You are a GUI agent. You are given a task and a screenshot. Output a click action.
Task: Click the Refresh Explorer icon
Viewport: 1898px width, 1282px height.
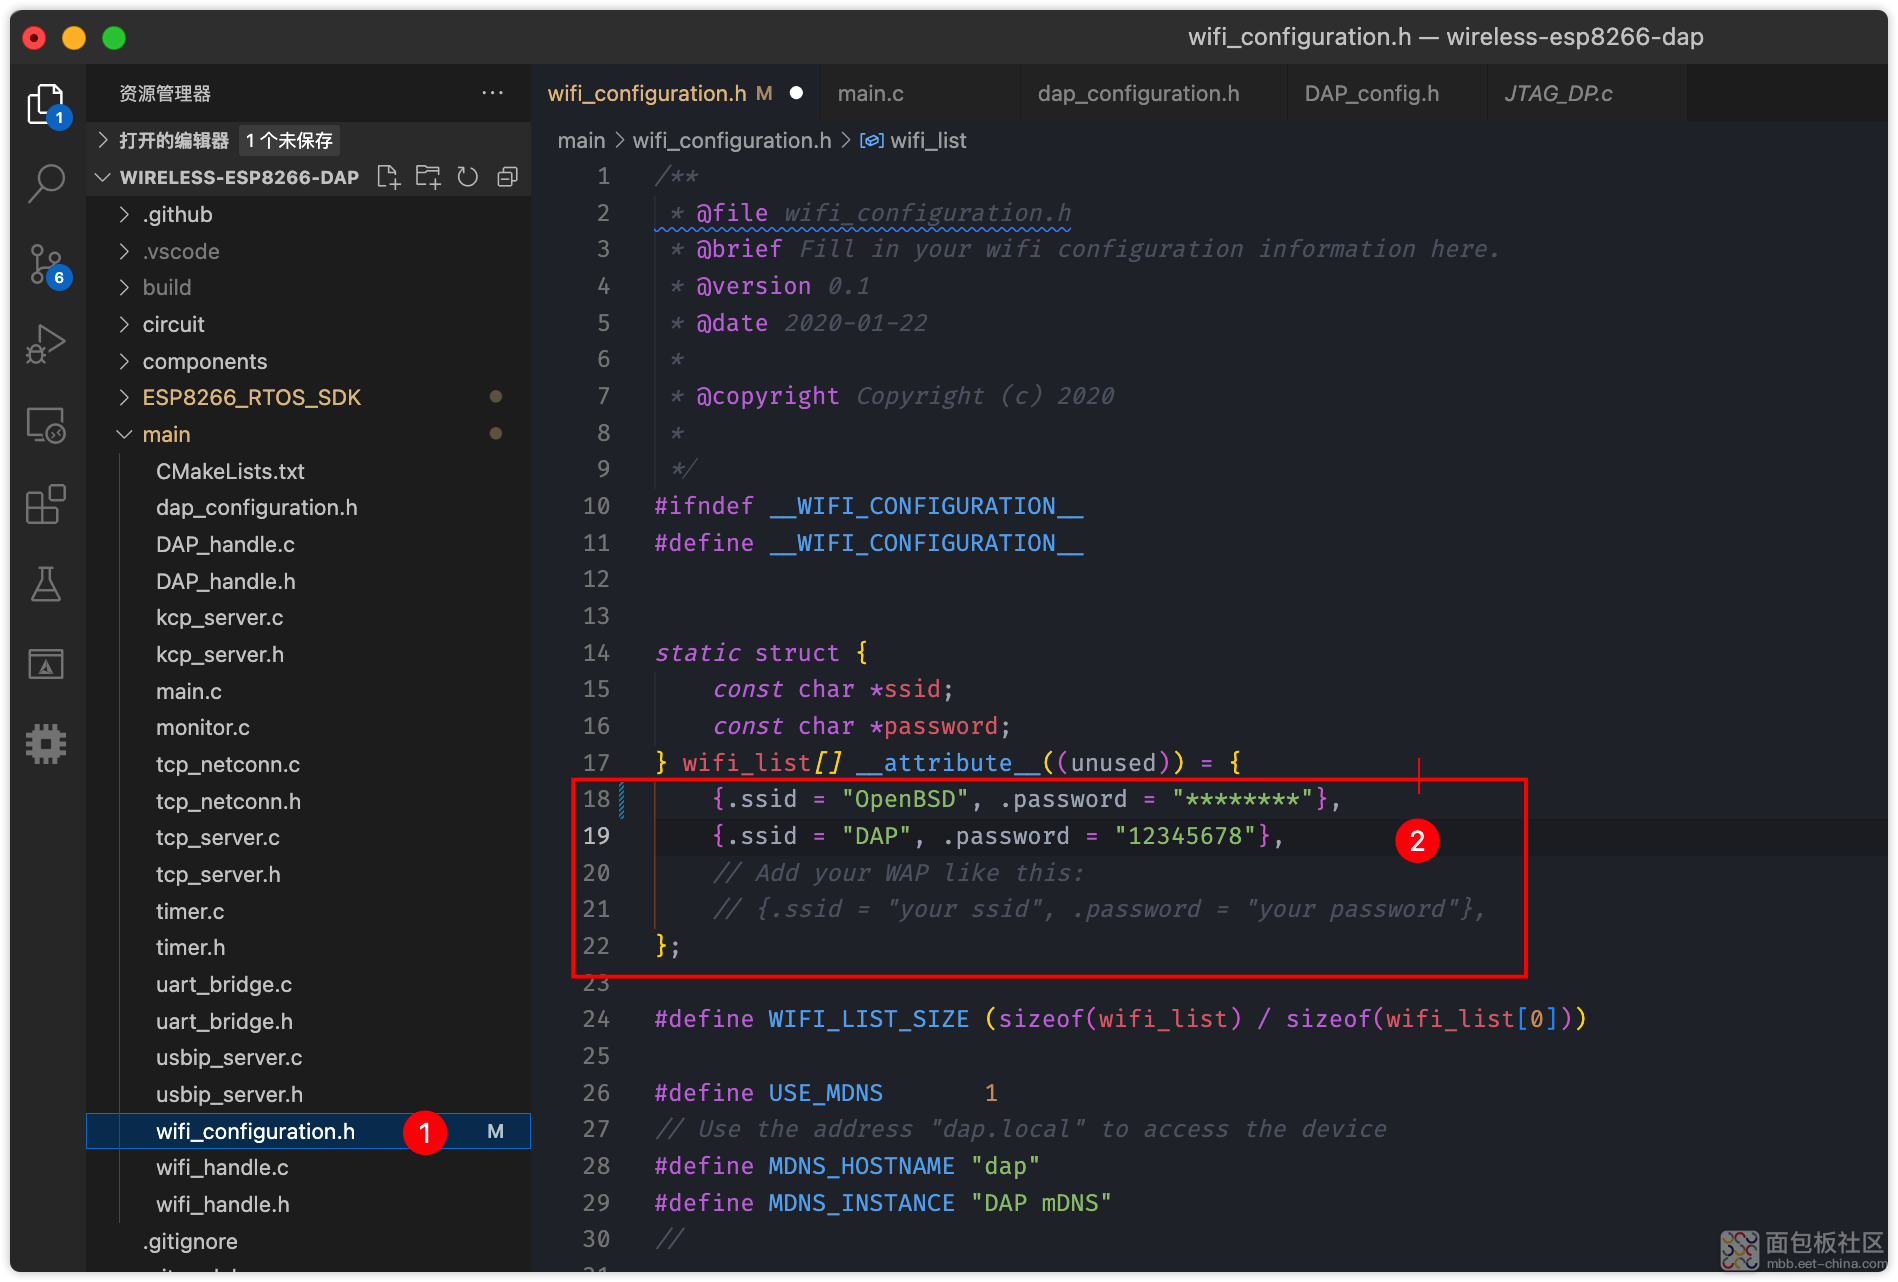click(468, 177)
